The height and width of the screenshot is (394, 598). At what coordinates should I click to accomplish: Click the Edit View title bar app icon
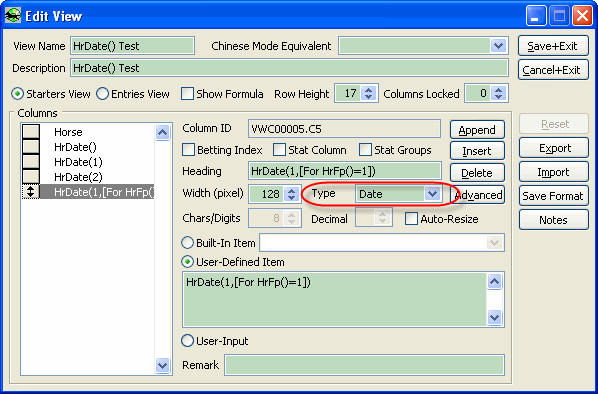coord(12,16)
